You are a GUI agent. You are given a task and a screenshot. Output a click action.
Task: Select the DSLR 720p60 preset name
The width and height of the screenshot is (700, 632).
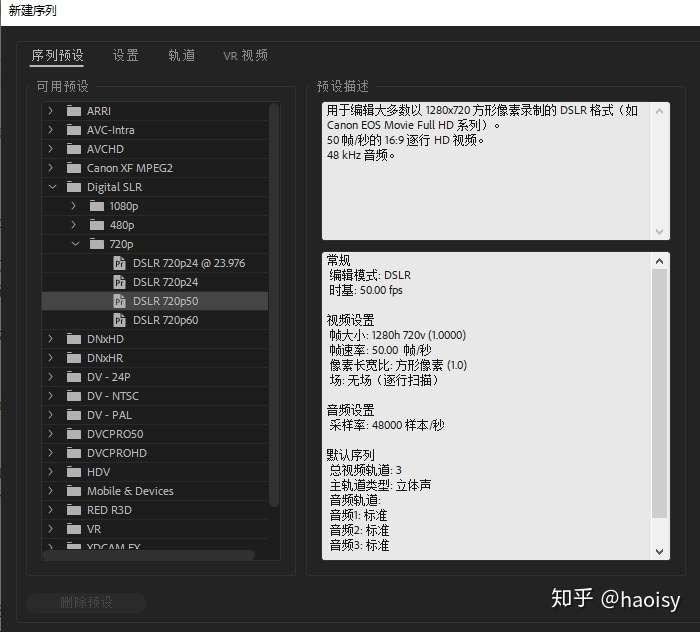tap(166, 320)
